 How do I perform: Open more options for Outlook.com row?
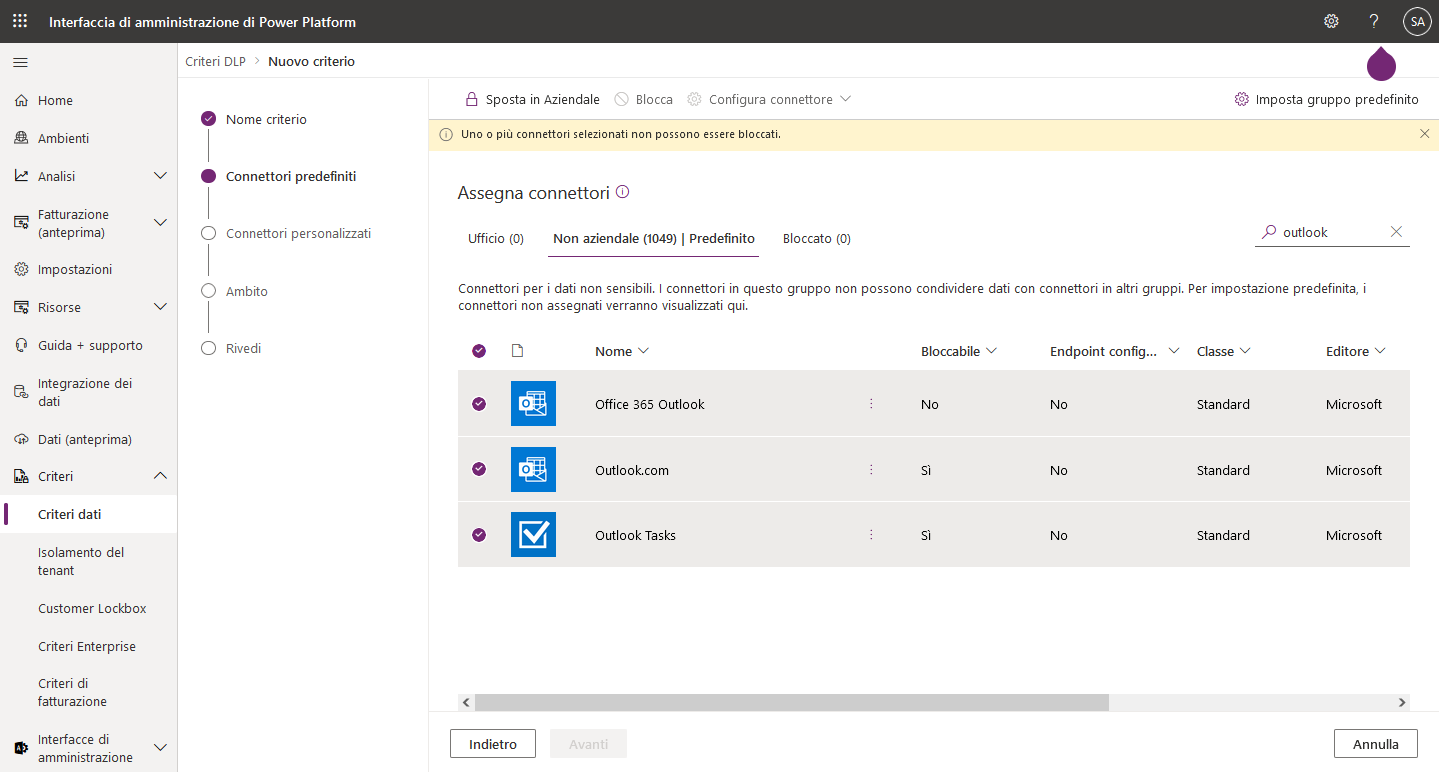(x=871, y=469)
